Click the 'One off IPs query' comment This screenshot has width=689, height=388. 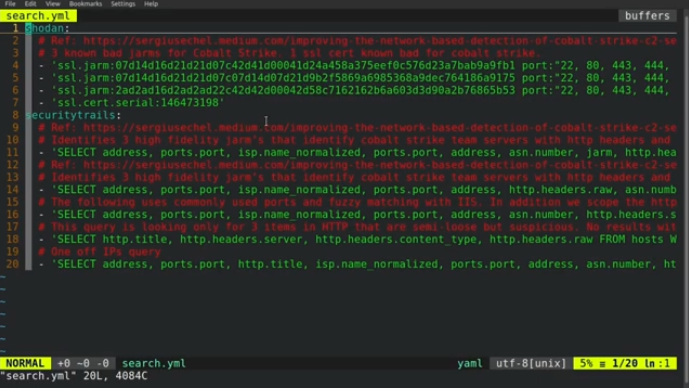pyautogui.click(x=100, y=252)
